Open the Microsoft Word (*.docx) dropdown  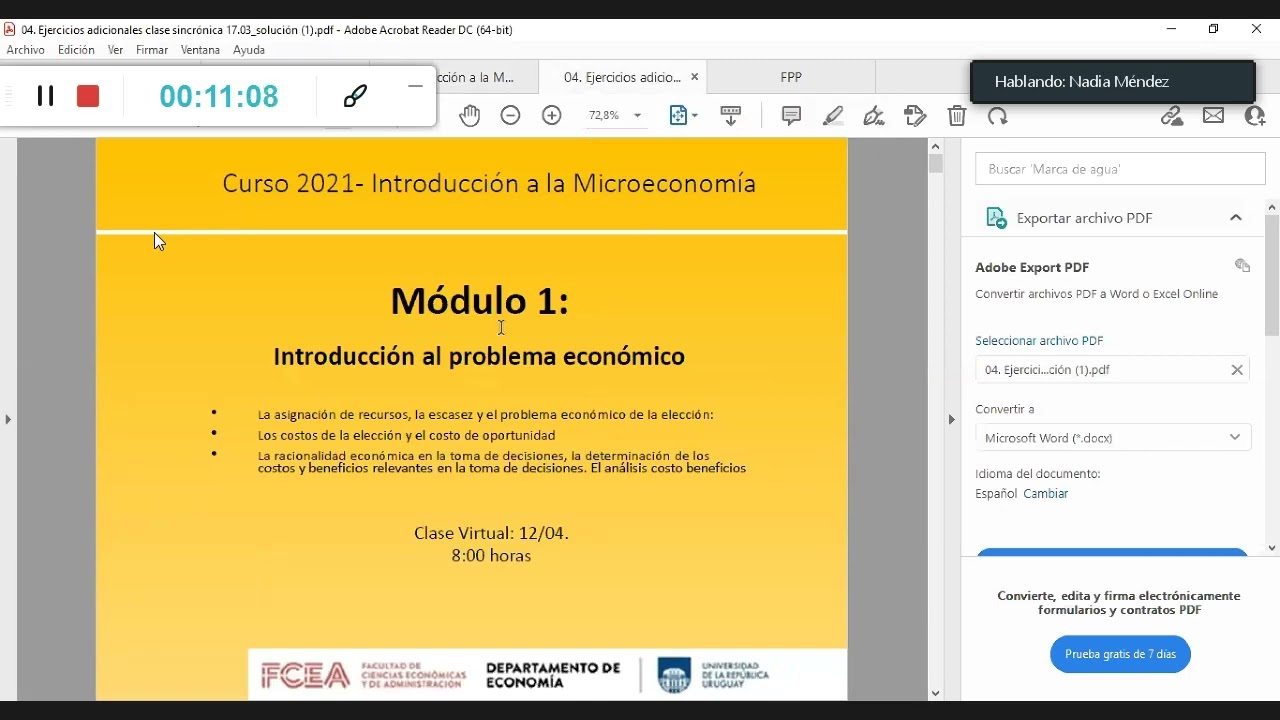pos(1113,438)
